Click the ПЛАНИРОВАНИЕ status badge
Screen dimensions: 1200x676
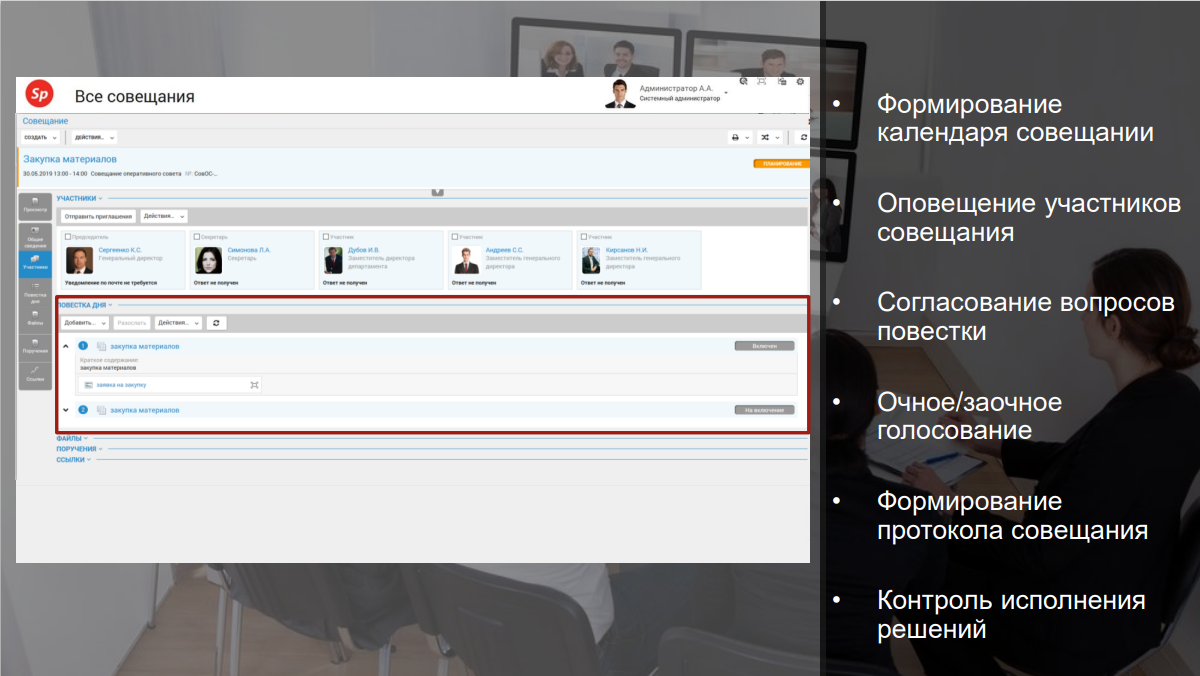pyautogui.click(x=780, y=163)
